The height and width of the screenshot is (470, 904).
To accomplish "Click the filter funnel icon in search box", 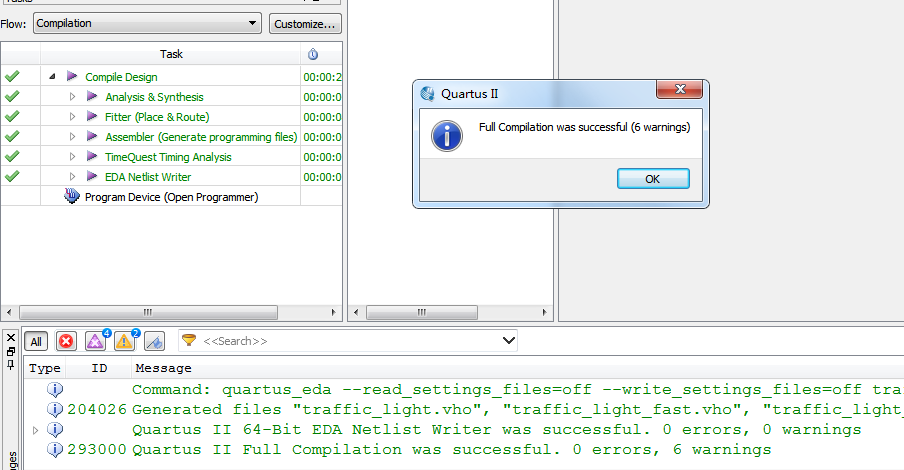I will pyautogui.click(x=189, y=340).
